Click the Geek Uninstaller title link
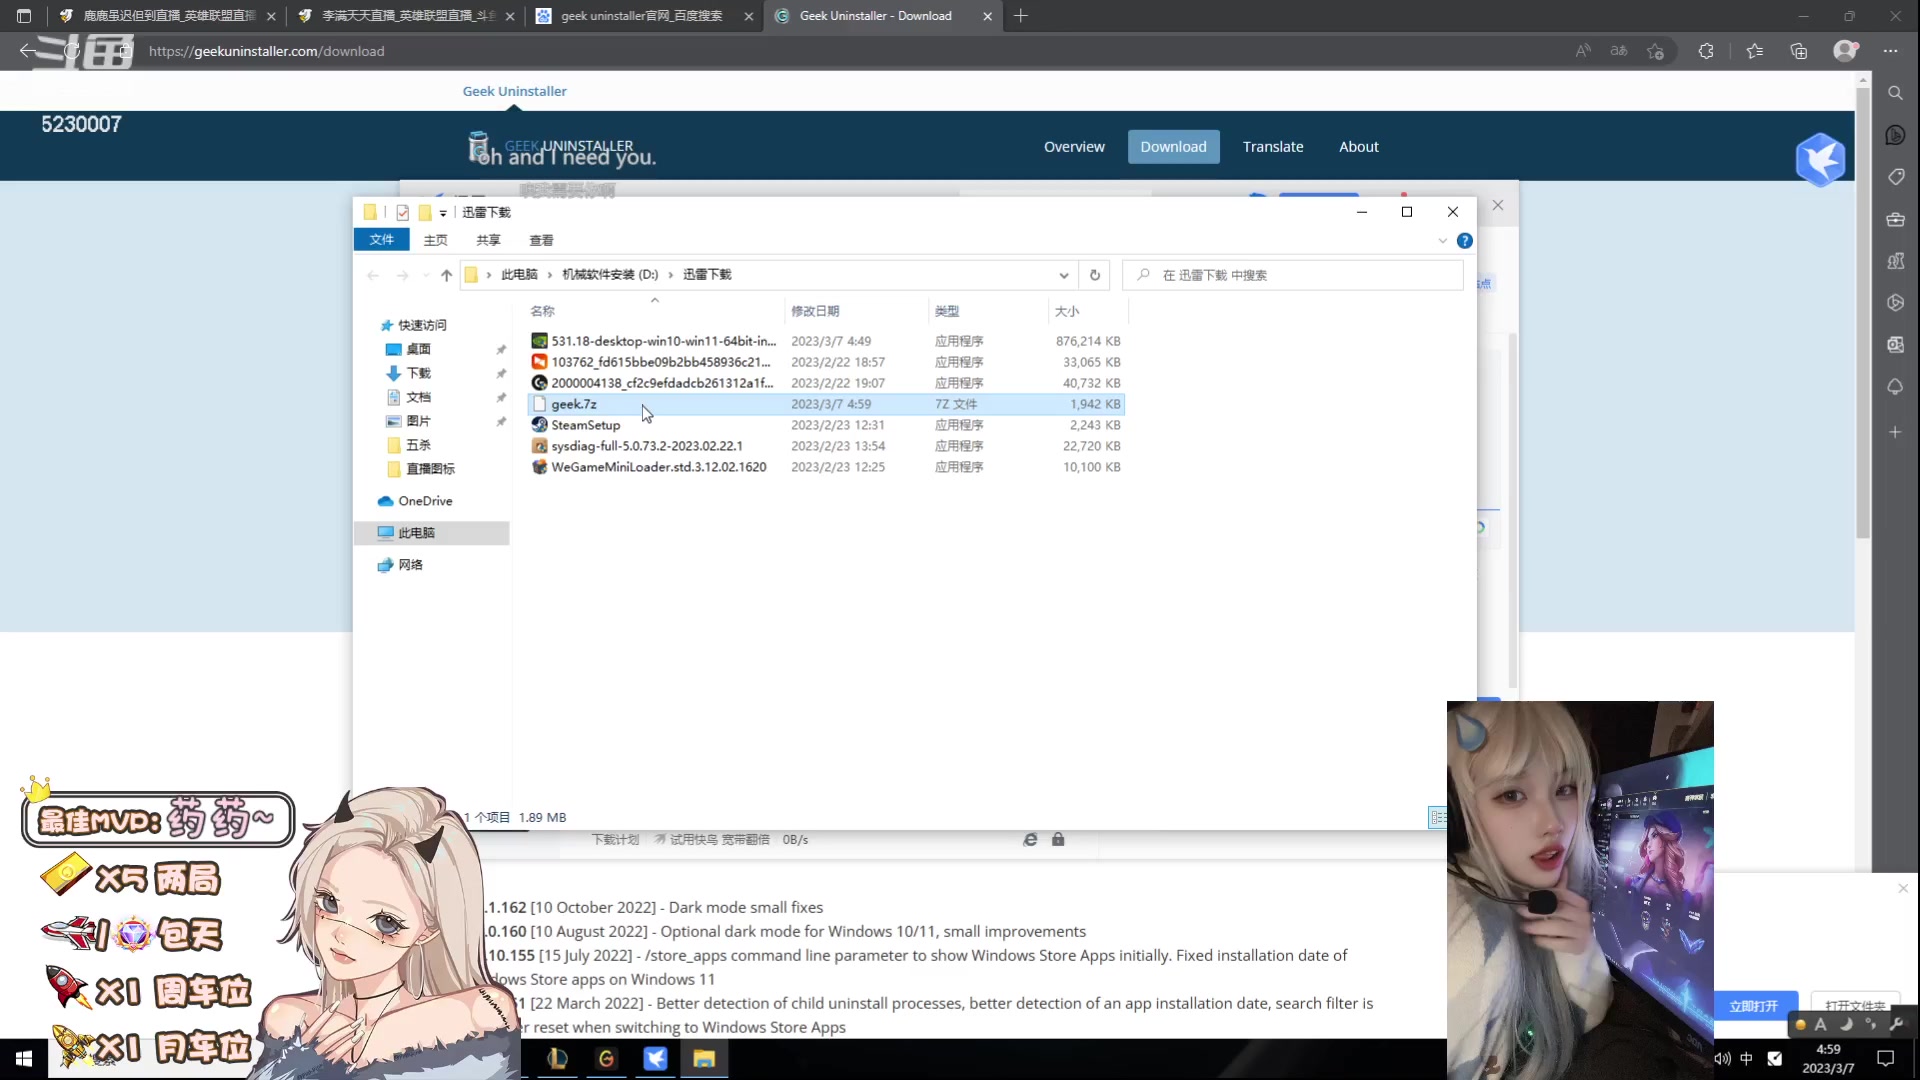1920x1080 pixels. point(514,91)
